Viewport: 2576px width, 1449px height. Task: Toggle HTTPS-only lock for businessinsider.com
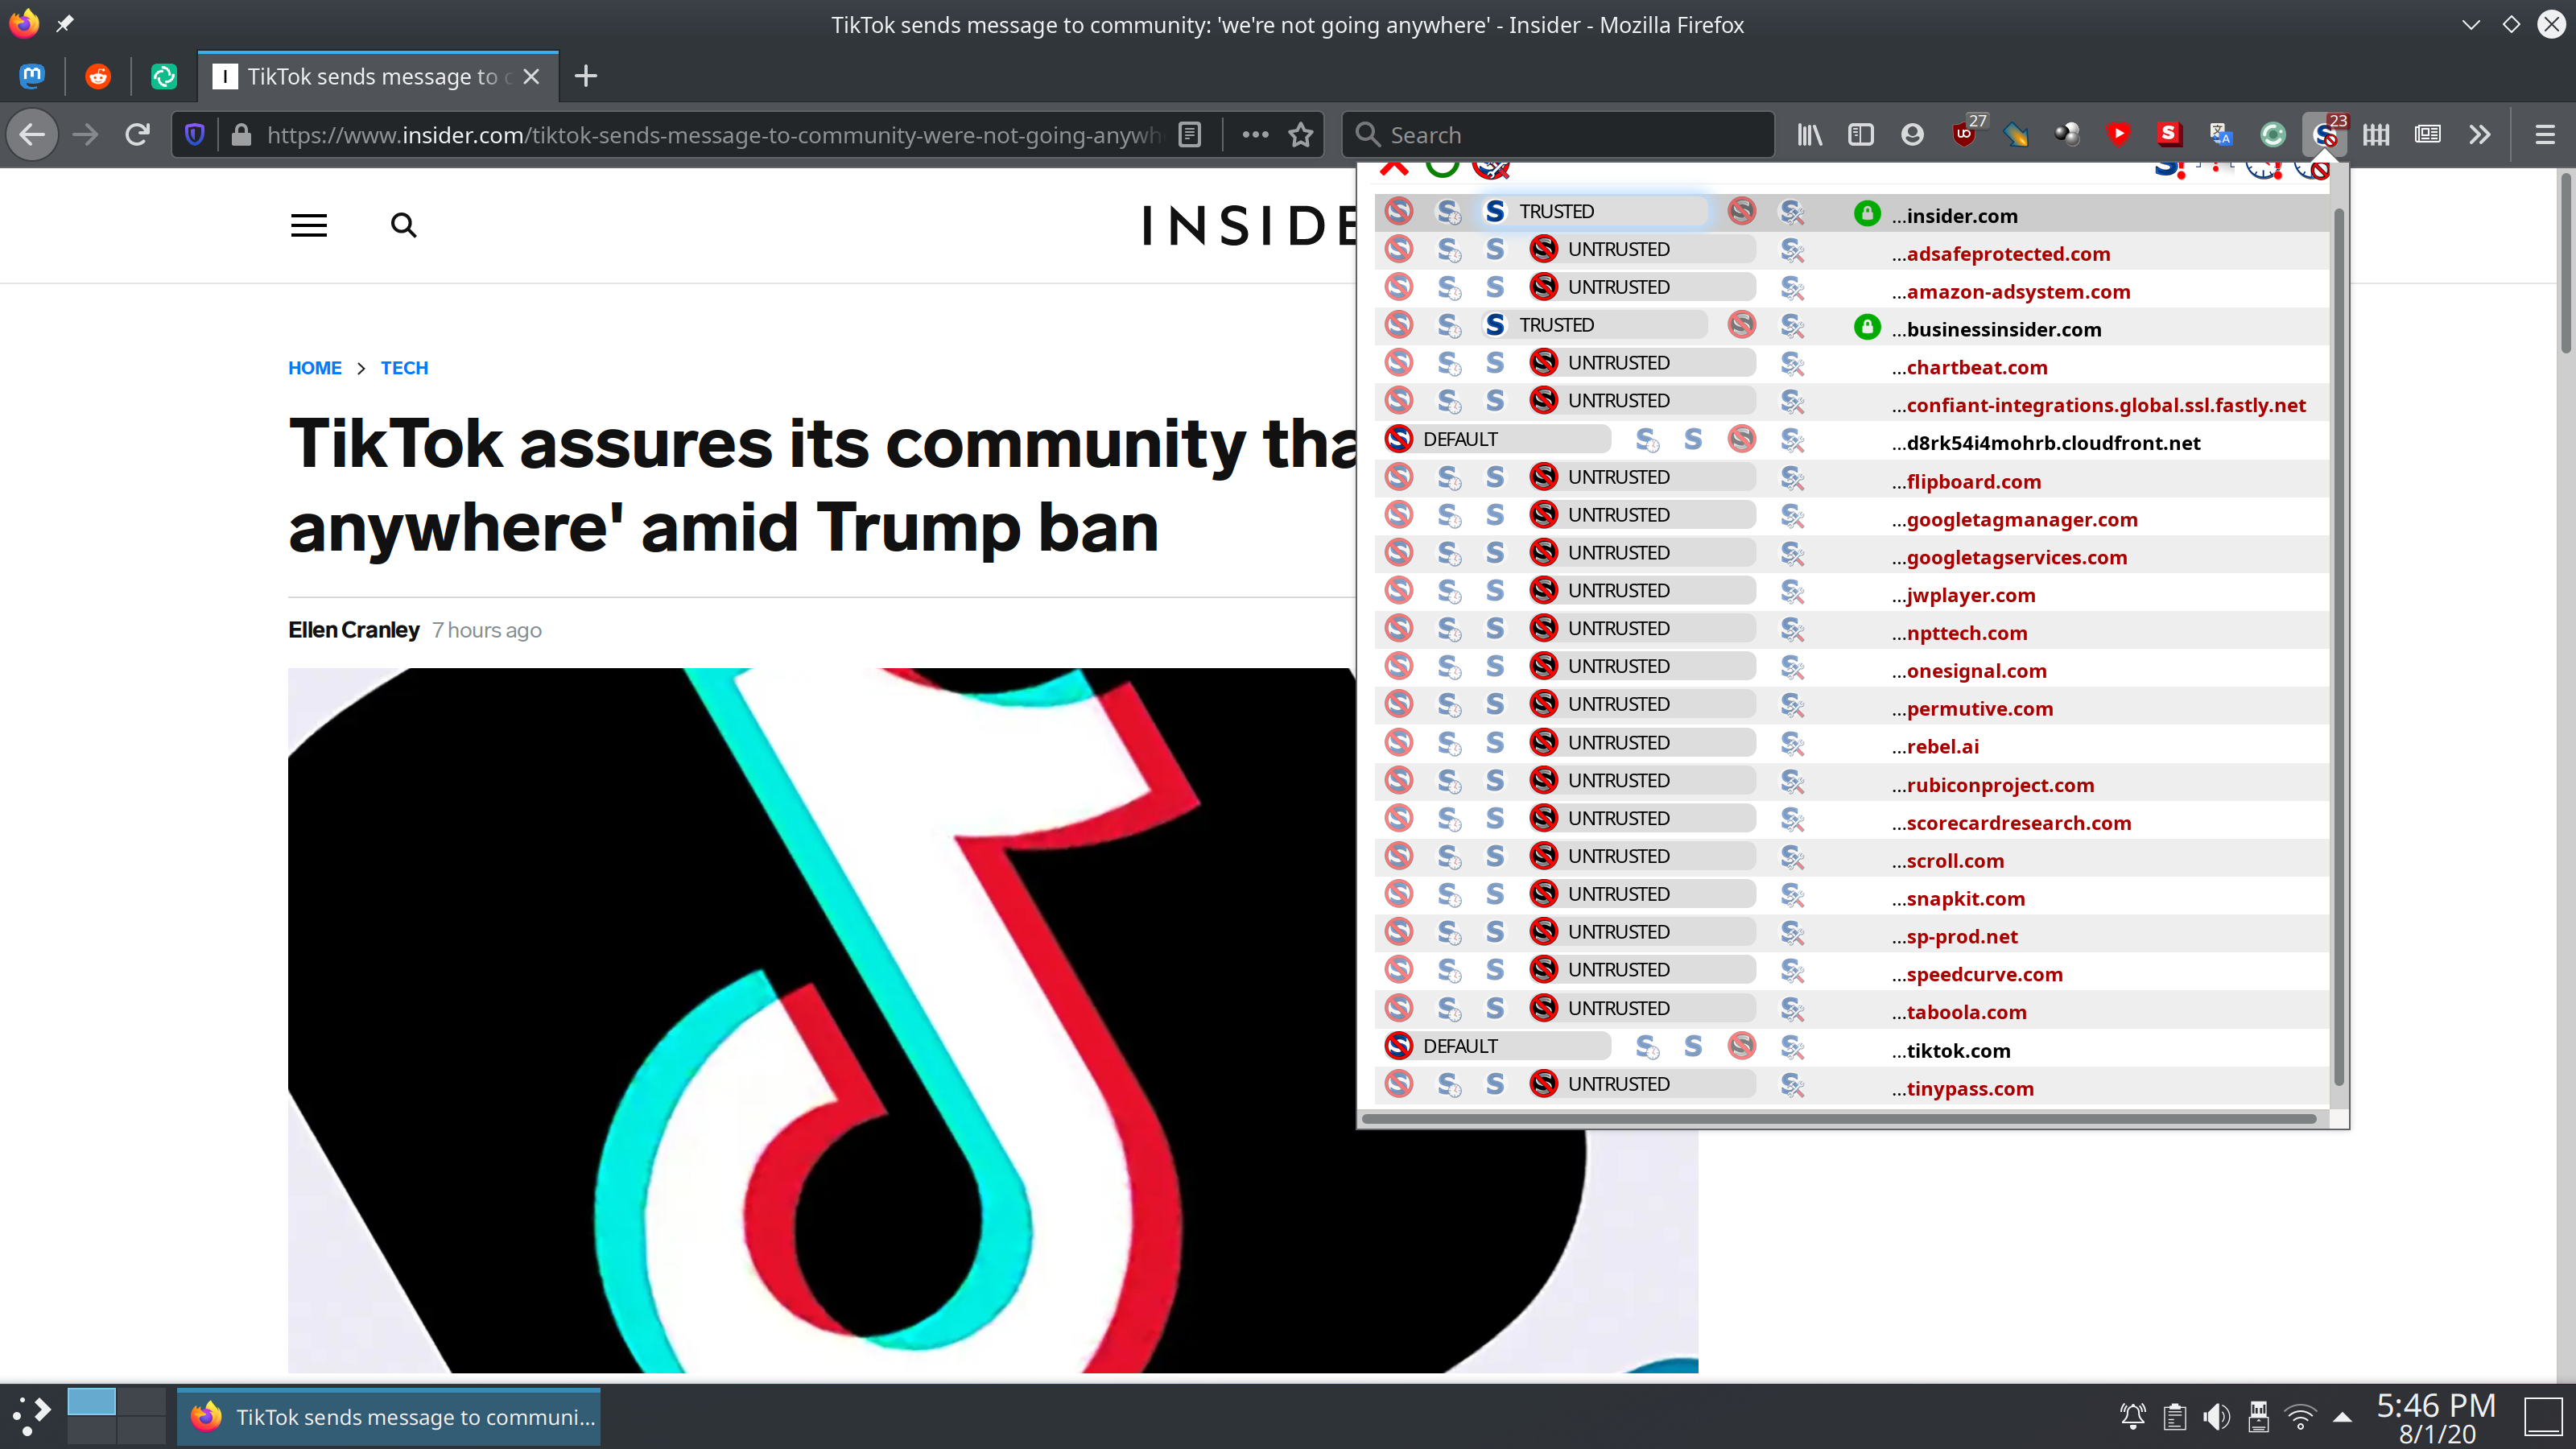coord(1866,327)
